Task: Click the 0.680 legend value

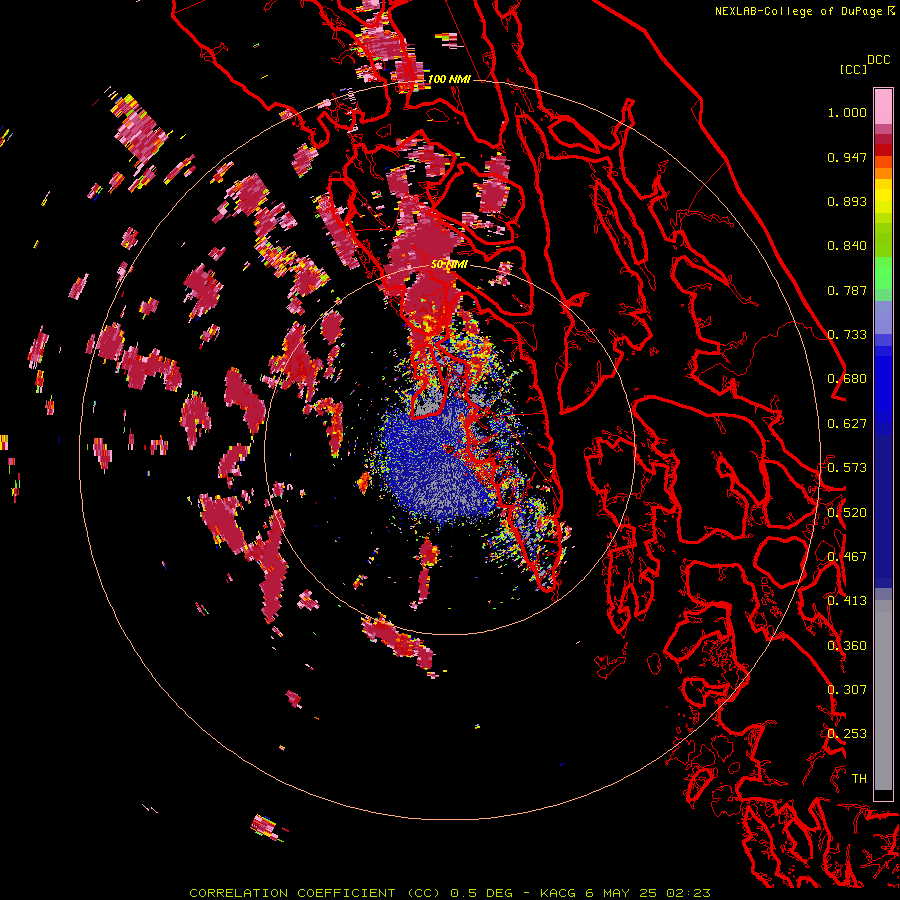Action: click(x=847, y=379)
